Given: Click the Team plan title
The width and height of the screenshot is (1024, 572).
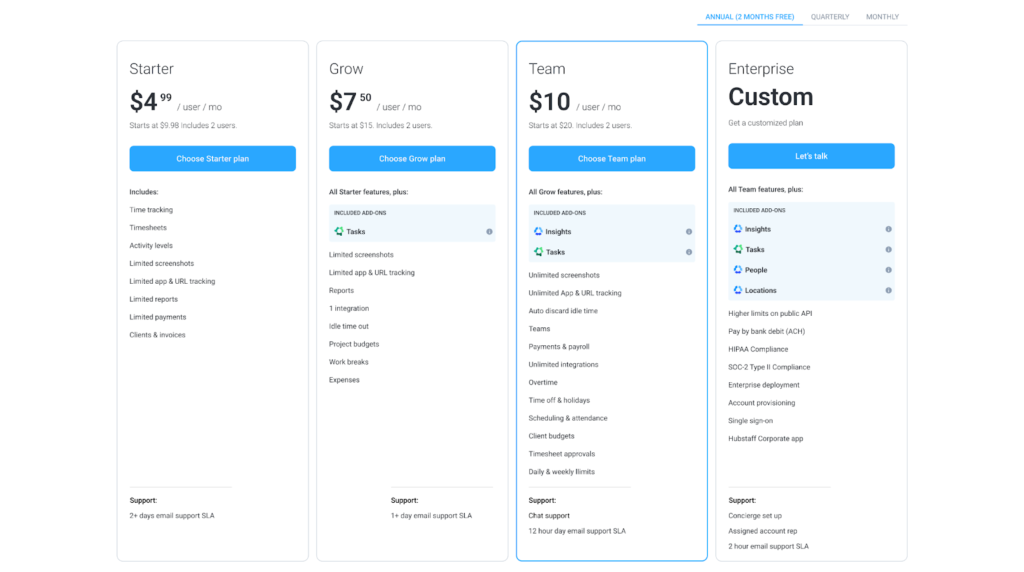Looking at the screenshot, I should pos(547,69).
